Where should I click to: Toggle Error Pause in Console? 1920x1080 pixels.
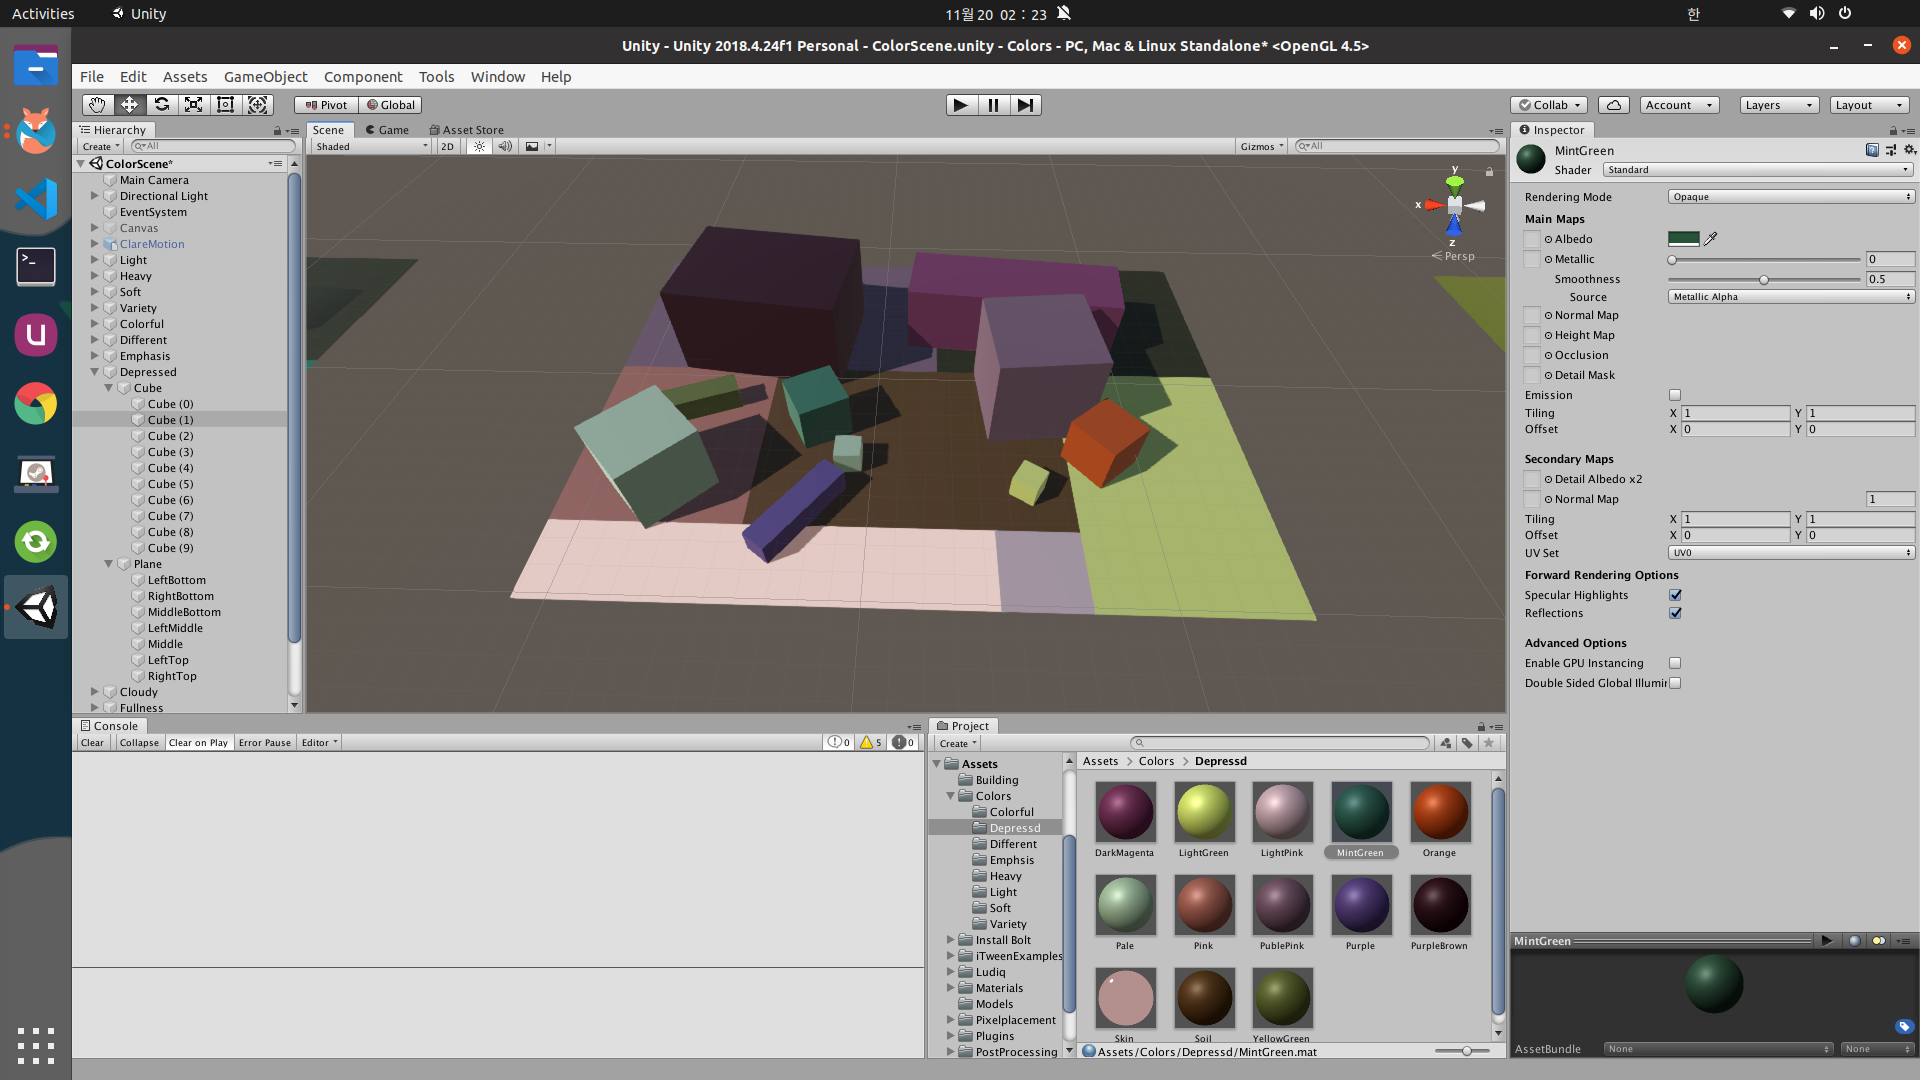pyautogui.click(x=265, y=743)
